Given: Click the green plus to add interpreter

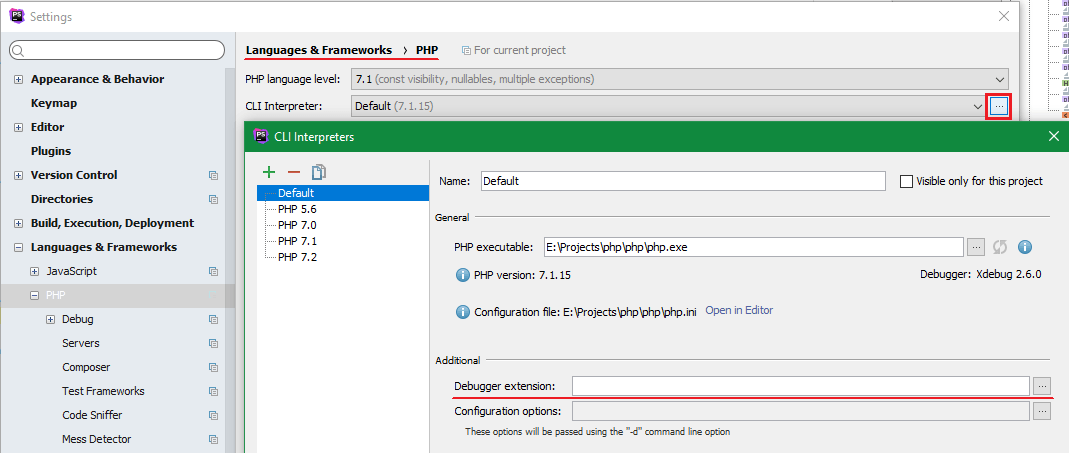Looking at the screenshot, I should (269, 172).
